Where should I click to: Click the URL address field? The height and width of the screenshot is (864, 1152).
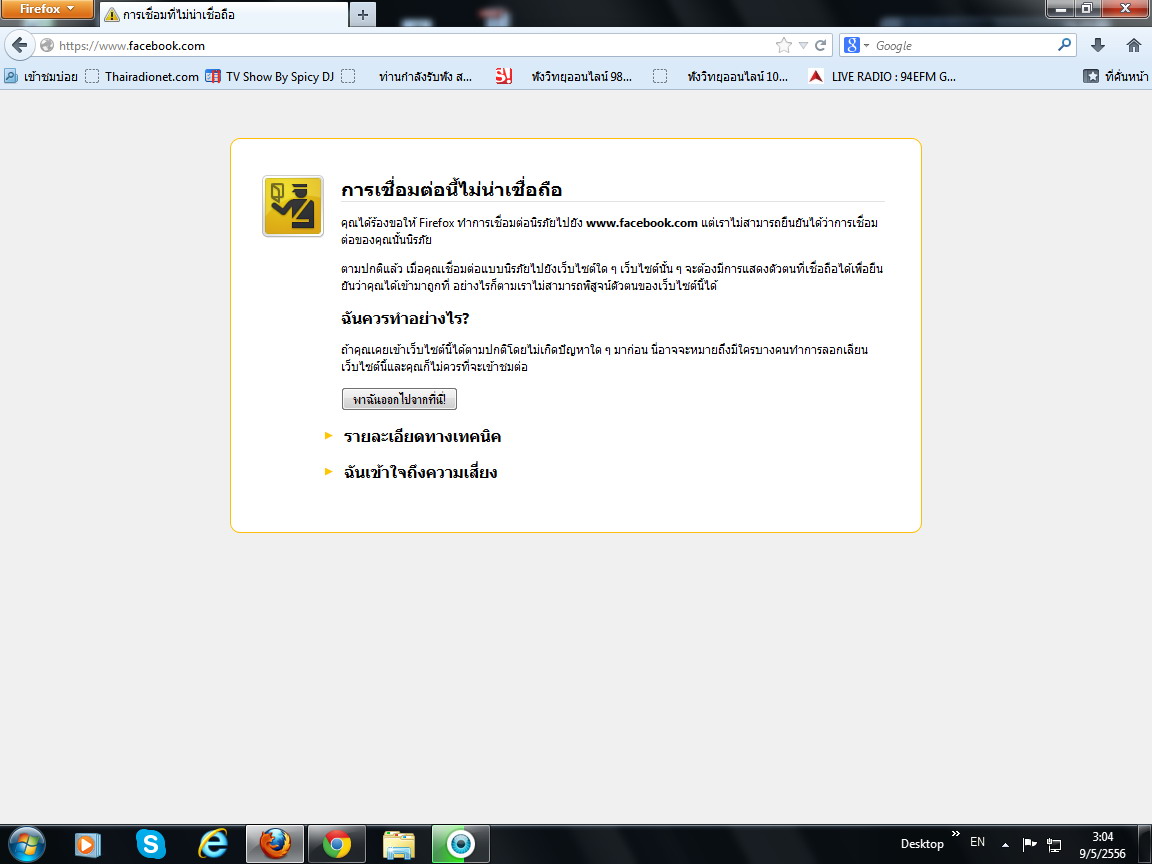(x=411, y=46)
